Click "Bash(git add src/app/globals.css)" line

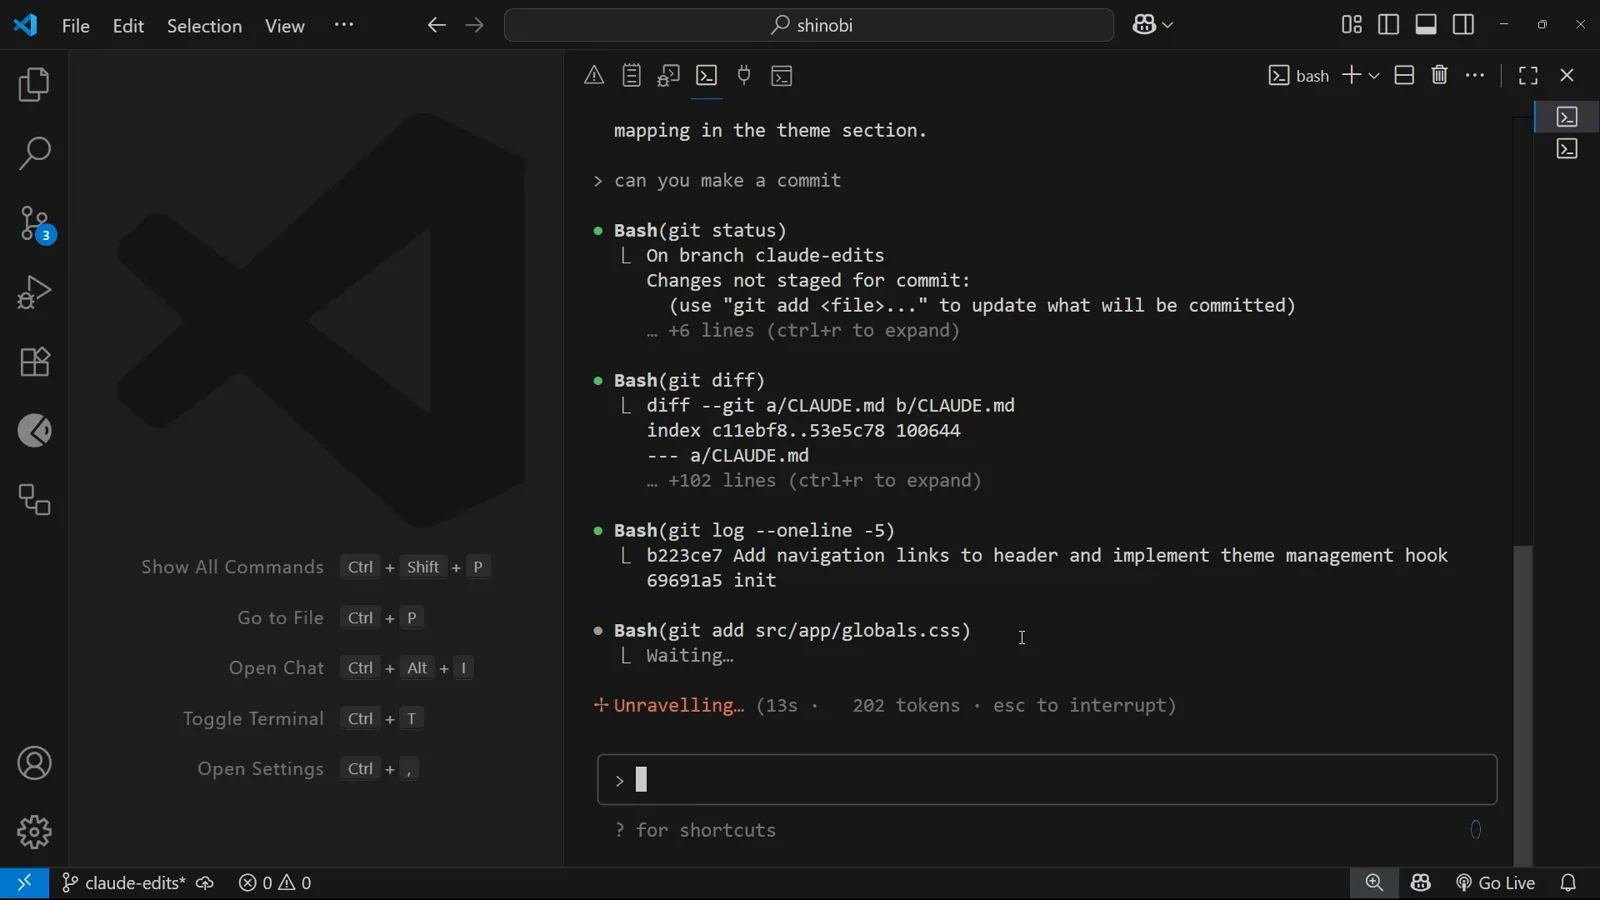(792, 631)
